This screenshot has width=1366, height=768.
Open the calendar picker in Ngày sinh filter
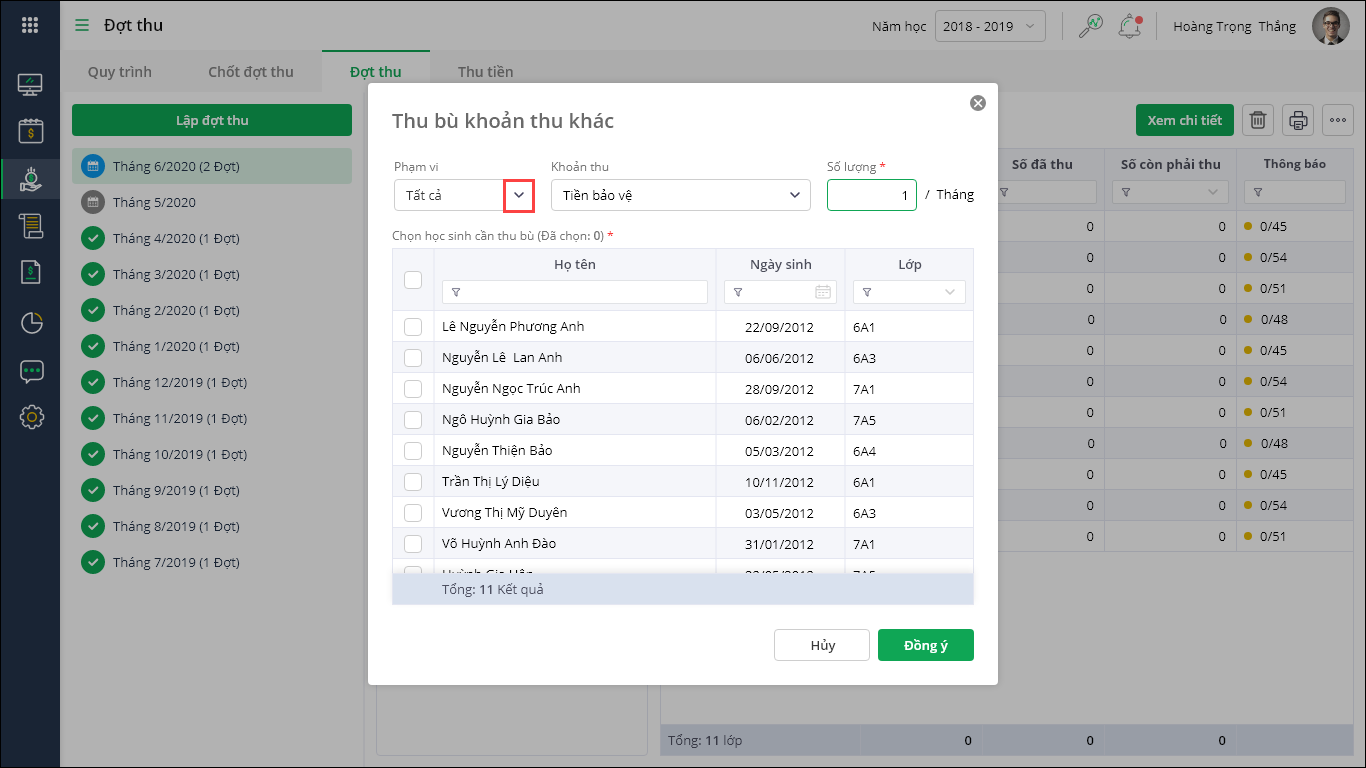click(x=823, y=292)
